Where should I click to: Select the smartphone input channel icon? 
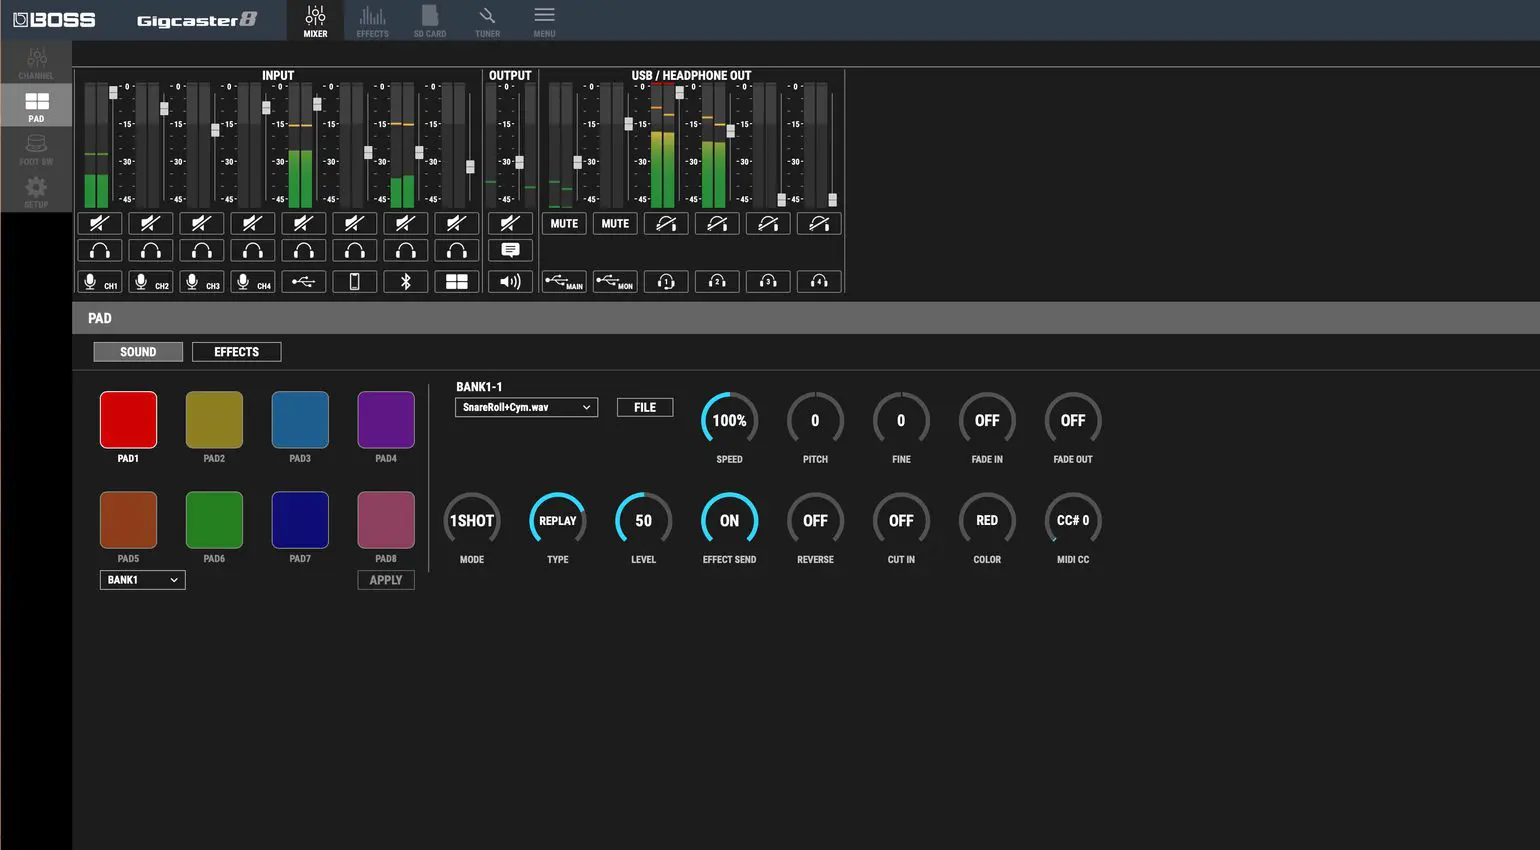coord(354,281)
